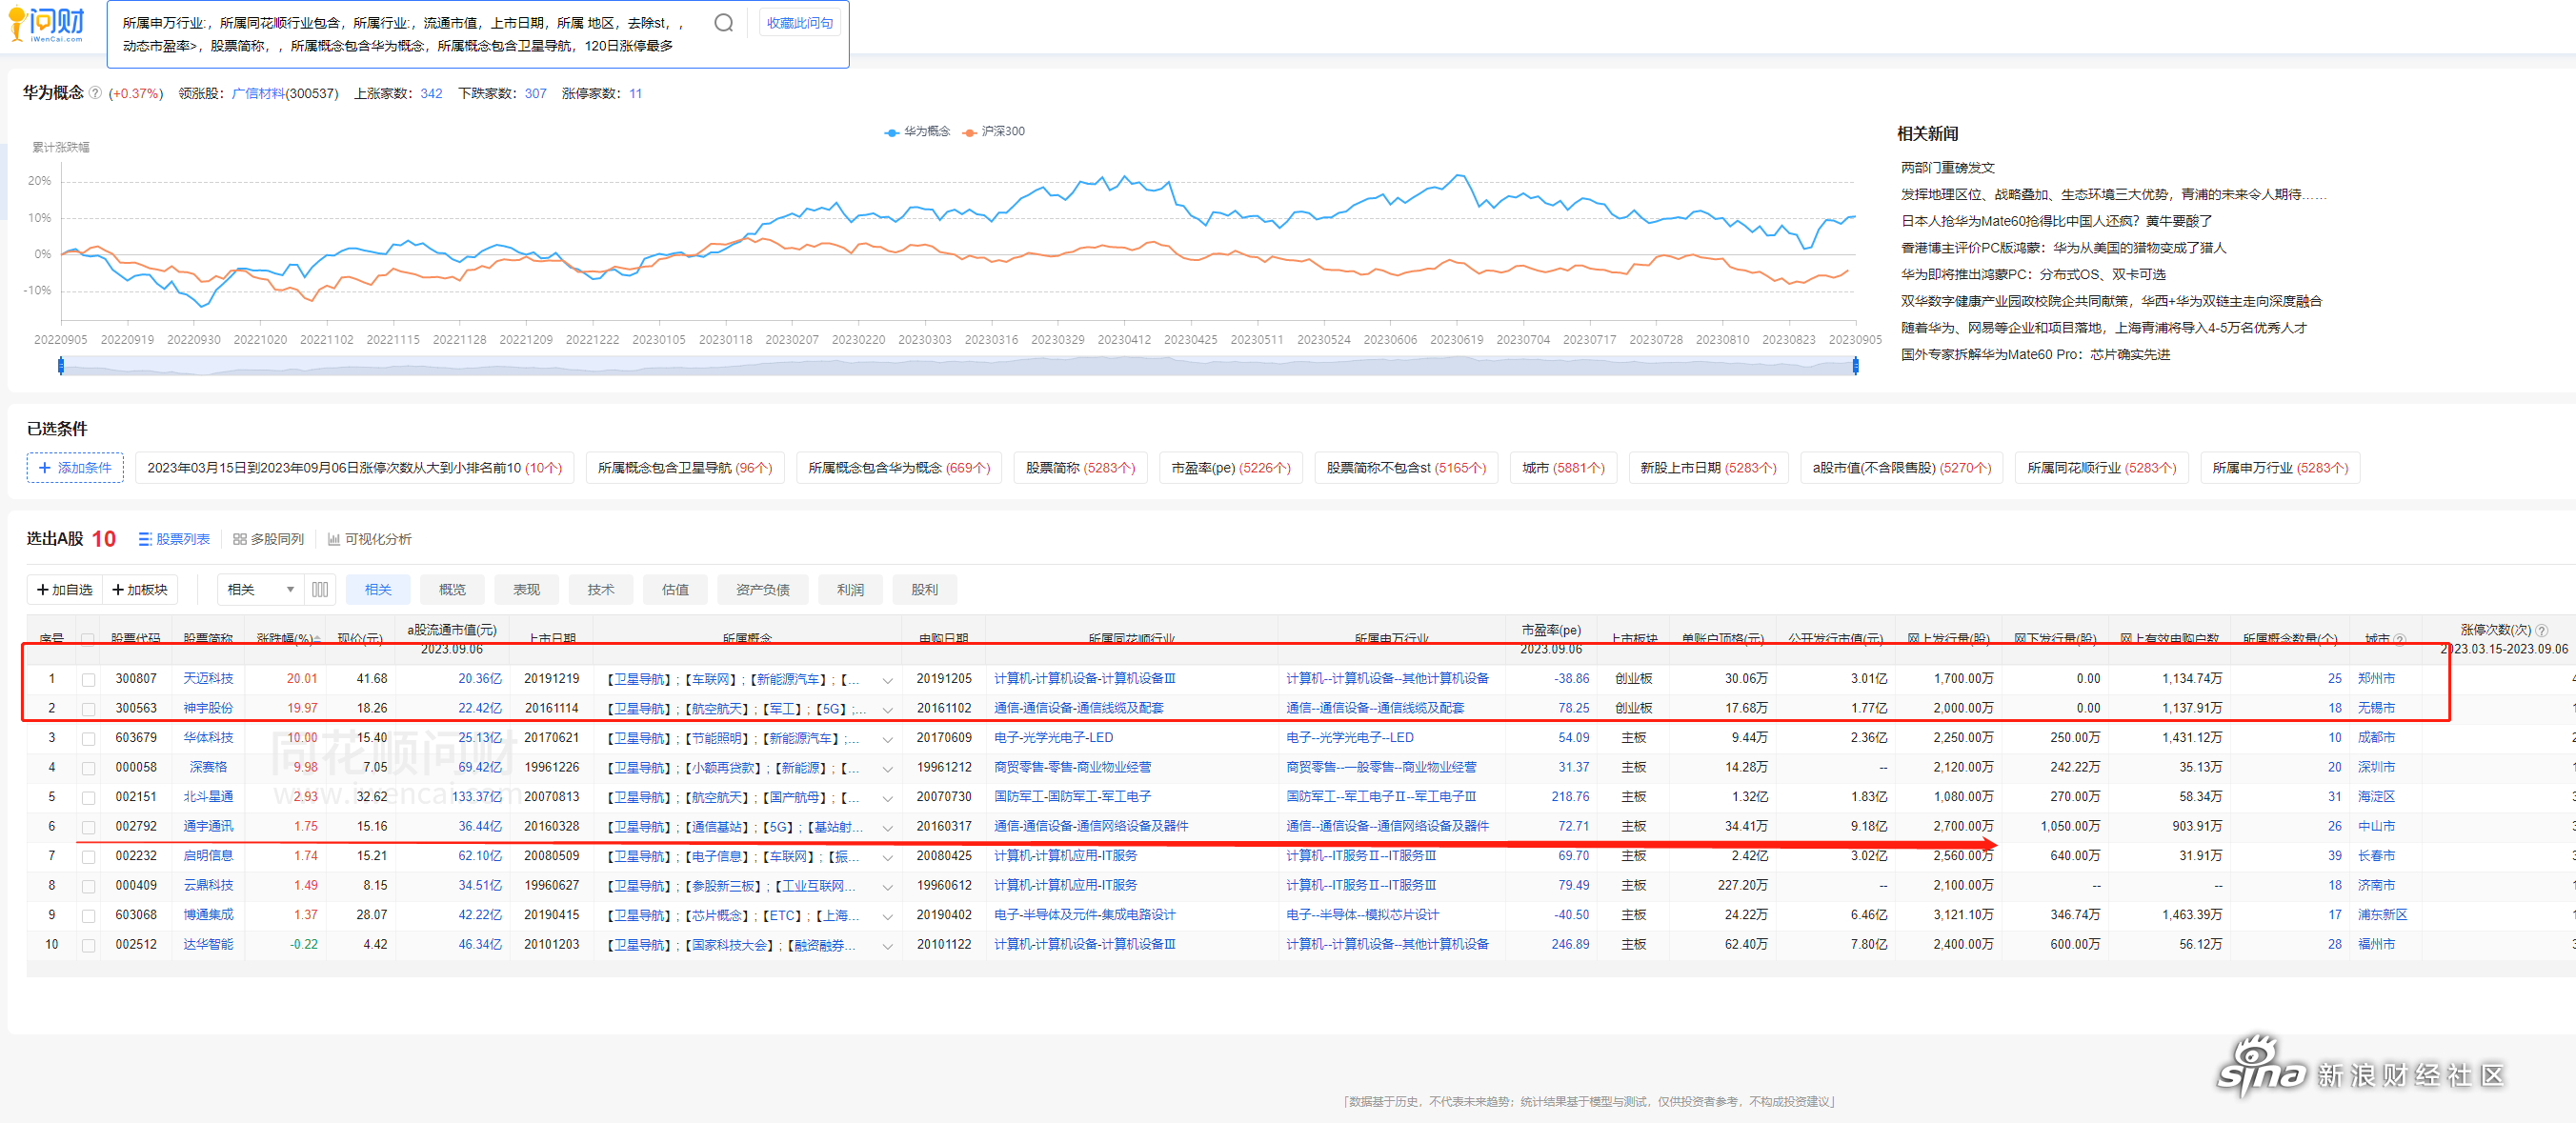The height and width of the screenshot is (1123, 2576).
Task: Expand concept list for 华体科技 row
Action: [887, 739]
